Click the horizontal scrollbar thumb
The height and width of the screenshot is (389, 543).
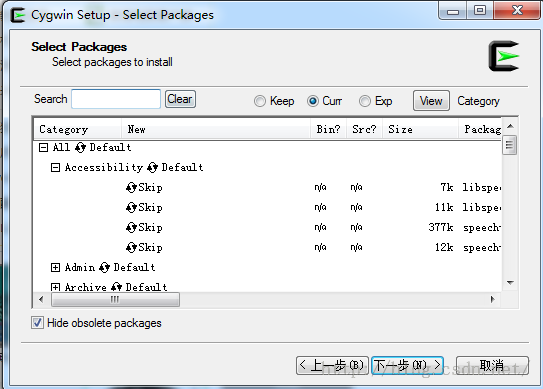[115, 300]
